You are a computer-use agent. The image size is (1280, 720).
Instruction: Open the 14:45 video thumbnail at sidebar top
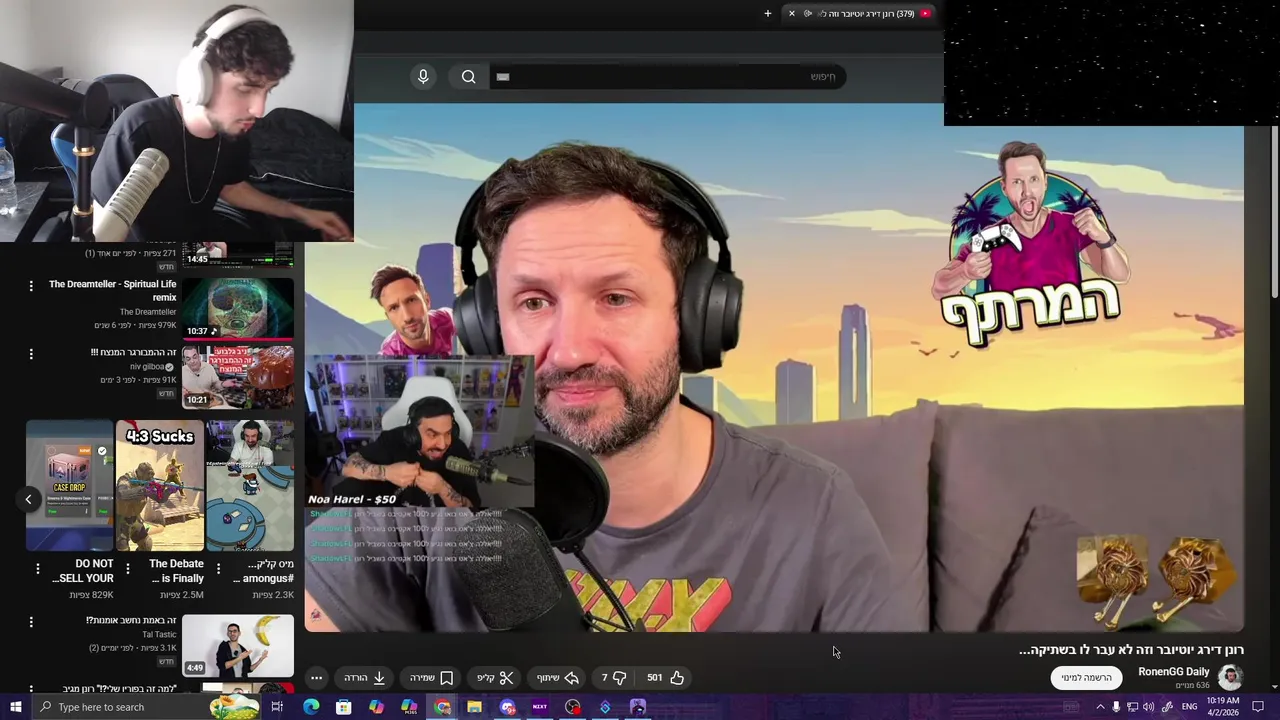tap(238, 255)
